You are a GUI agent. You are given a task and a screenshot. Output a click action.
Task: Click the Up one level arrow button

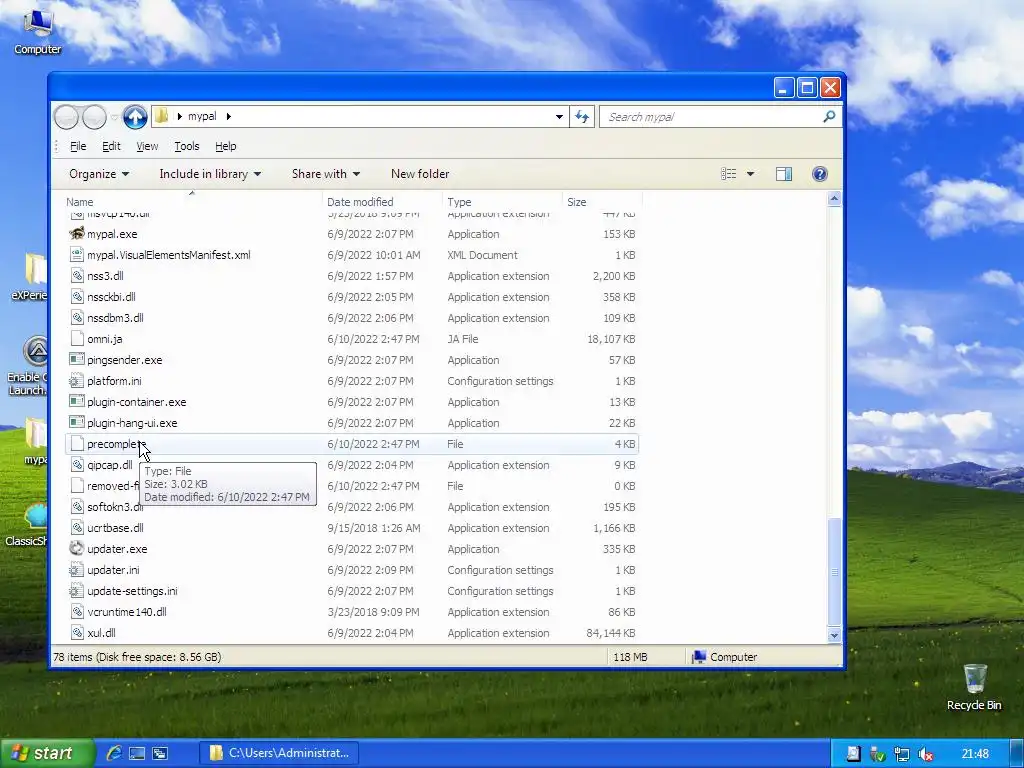pyautogui.click(x=135, y=117)
